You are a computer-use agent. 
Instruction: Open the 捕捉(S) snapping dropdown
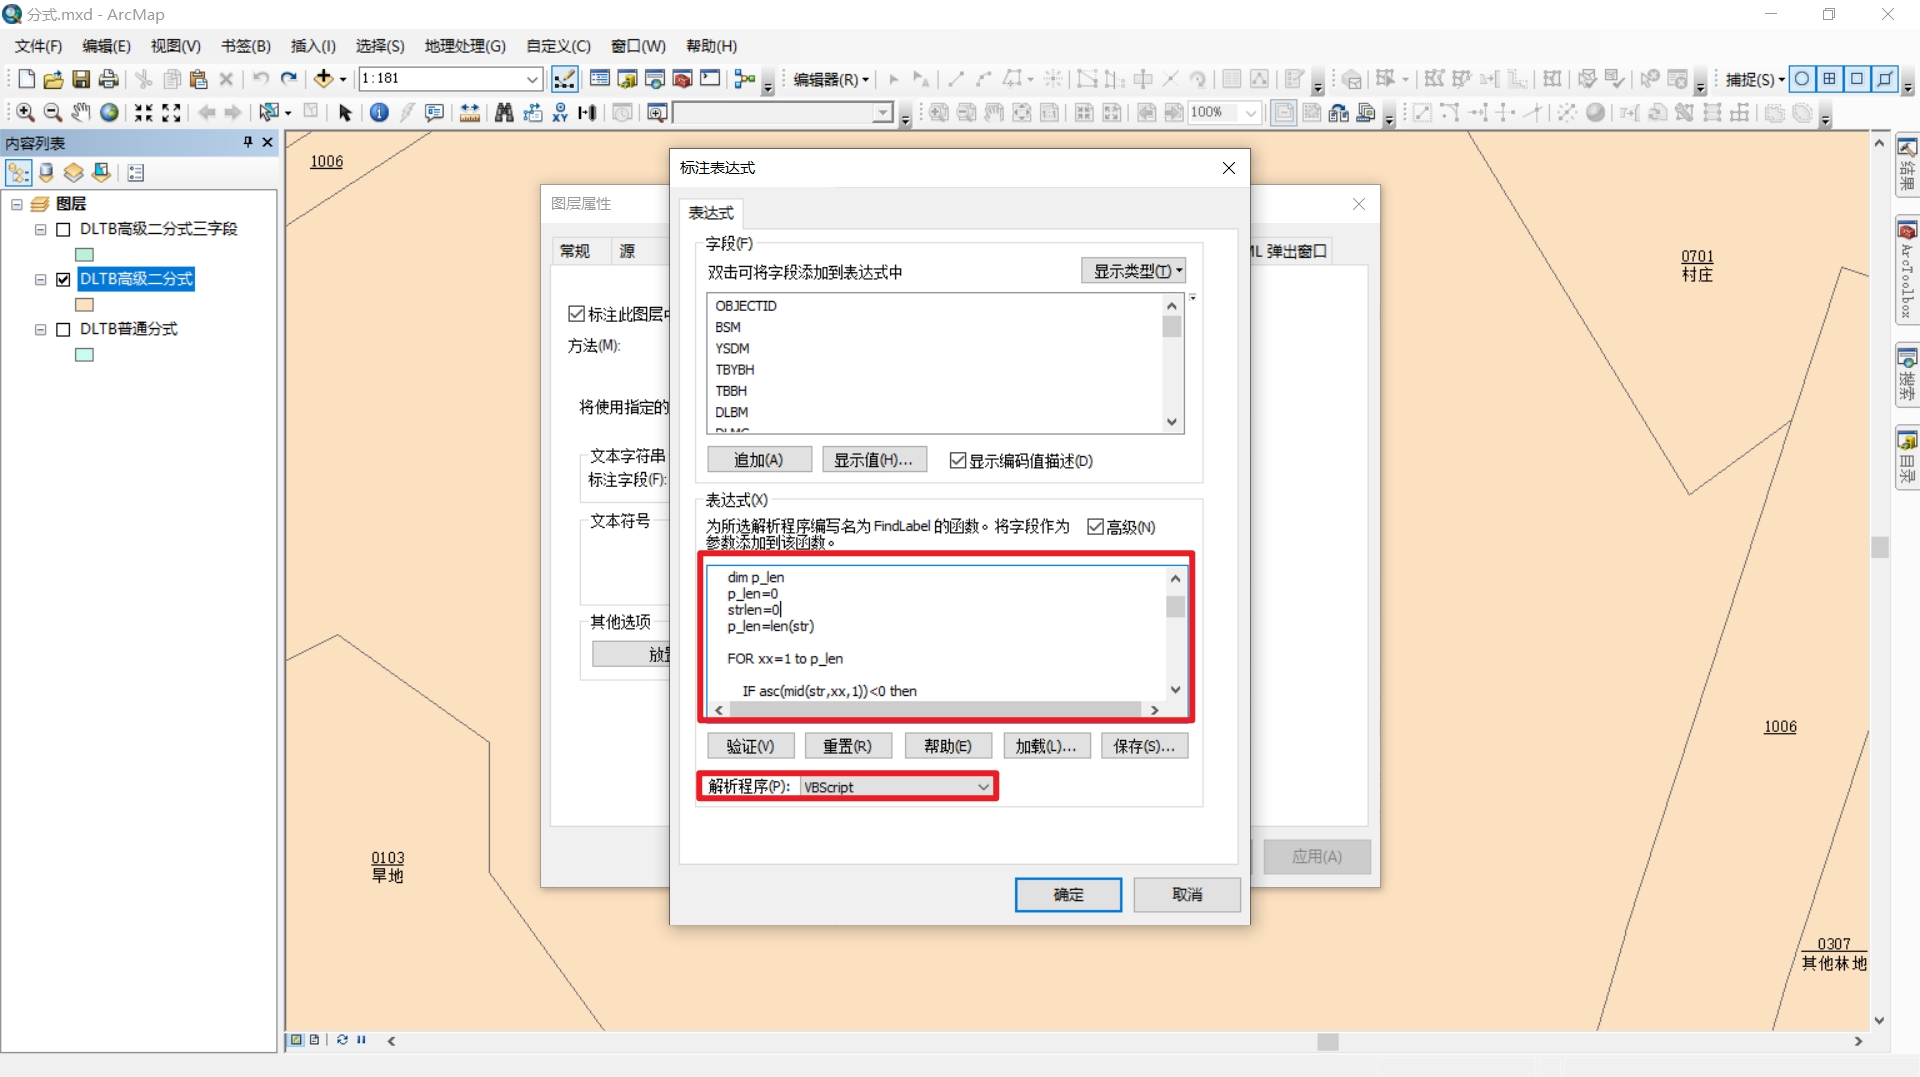pos(1755,79)
